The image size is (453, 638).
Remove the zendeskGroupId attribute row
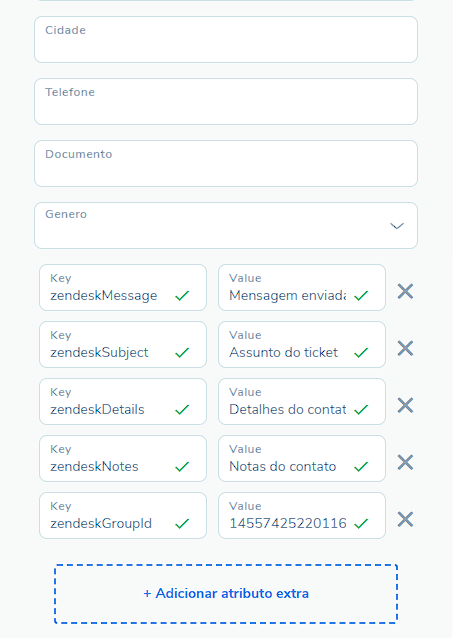click(x=405, y=519)
